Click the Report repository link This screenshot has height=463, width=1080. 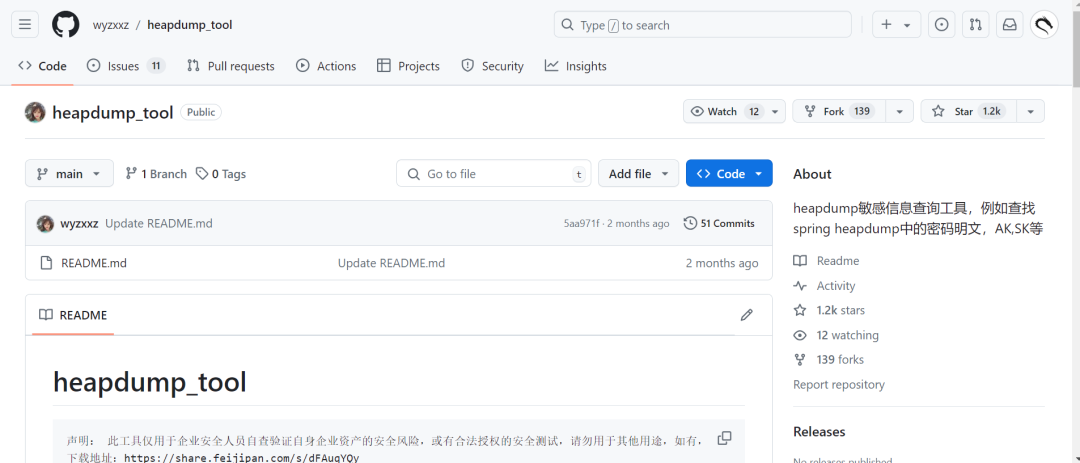(838, 384)
